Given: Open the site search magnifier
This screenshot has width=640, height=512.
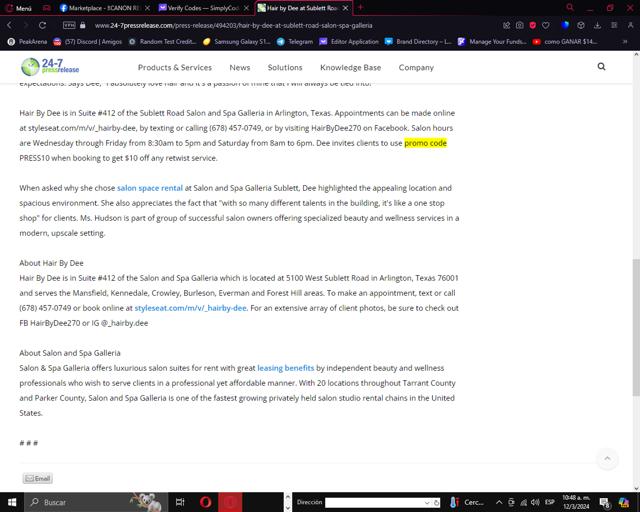Looking at the screenshot, I should pyautogui.click(x=601, y=67).
